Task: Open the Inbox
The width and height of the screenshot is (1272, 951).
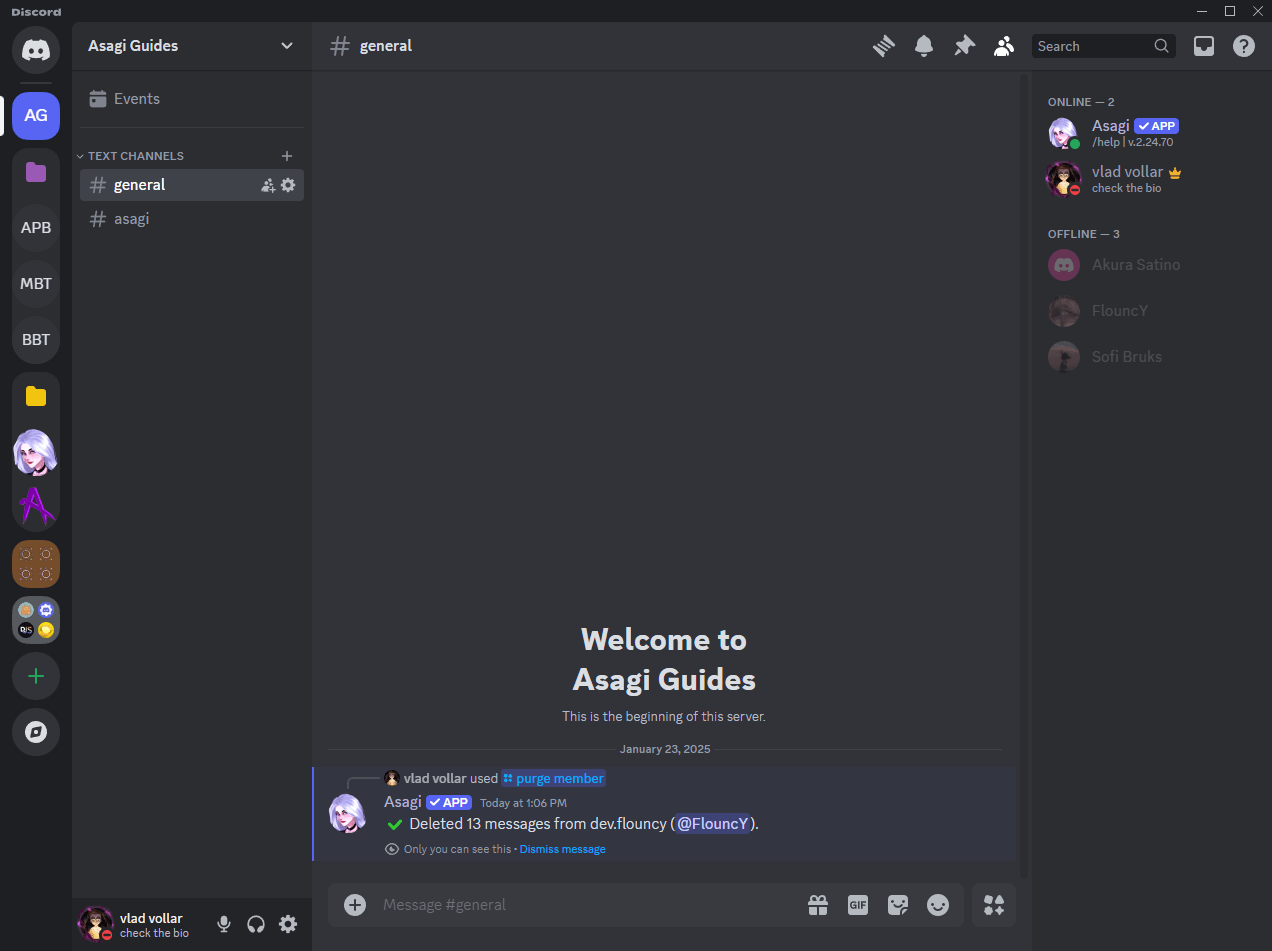Action: coord(1204,46)
